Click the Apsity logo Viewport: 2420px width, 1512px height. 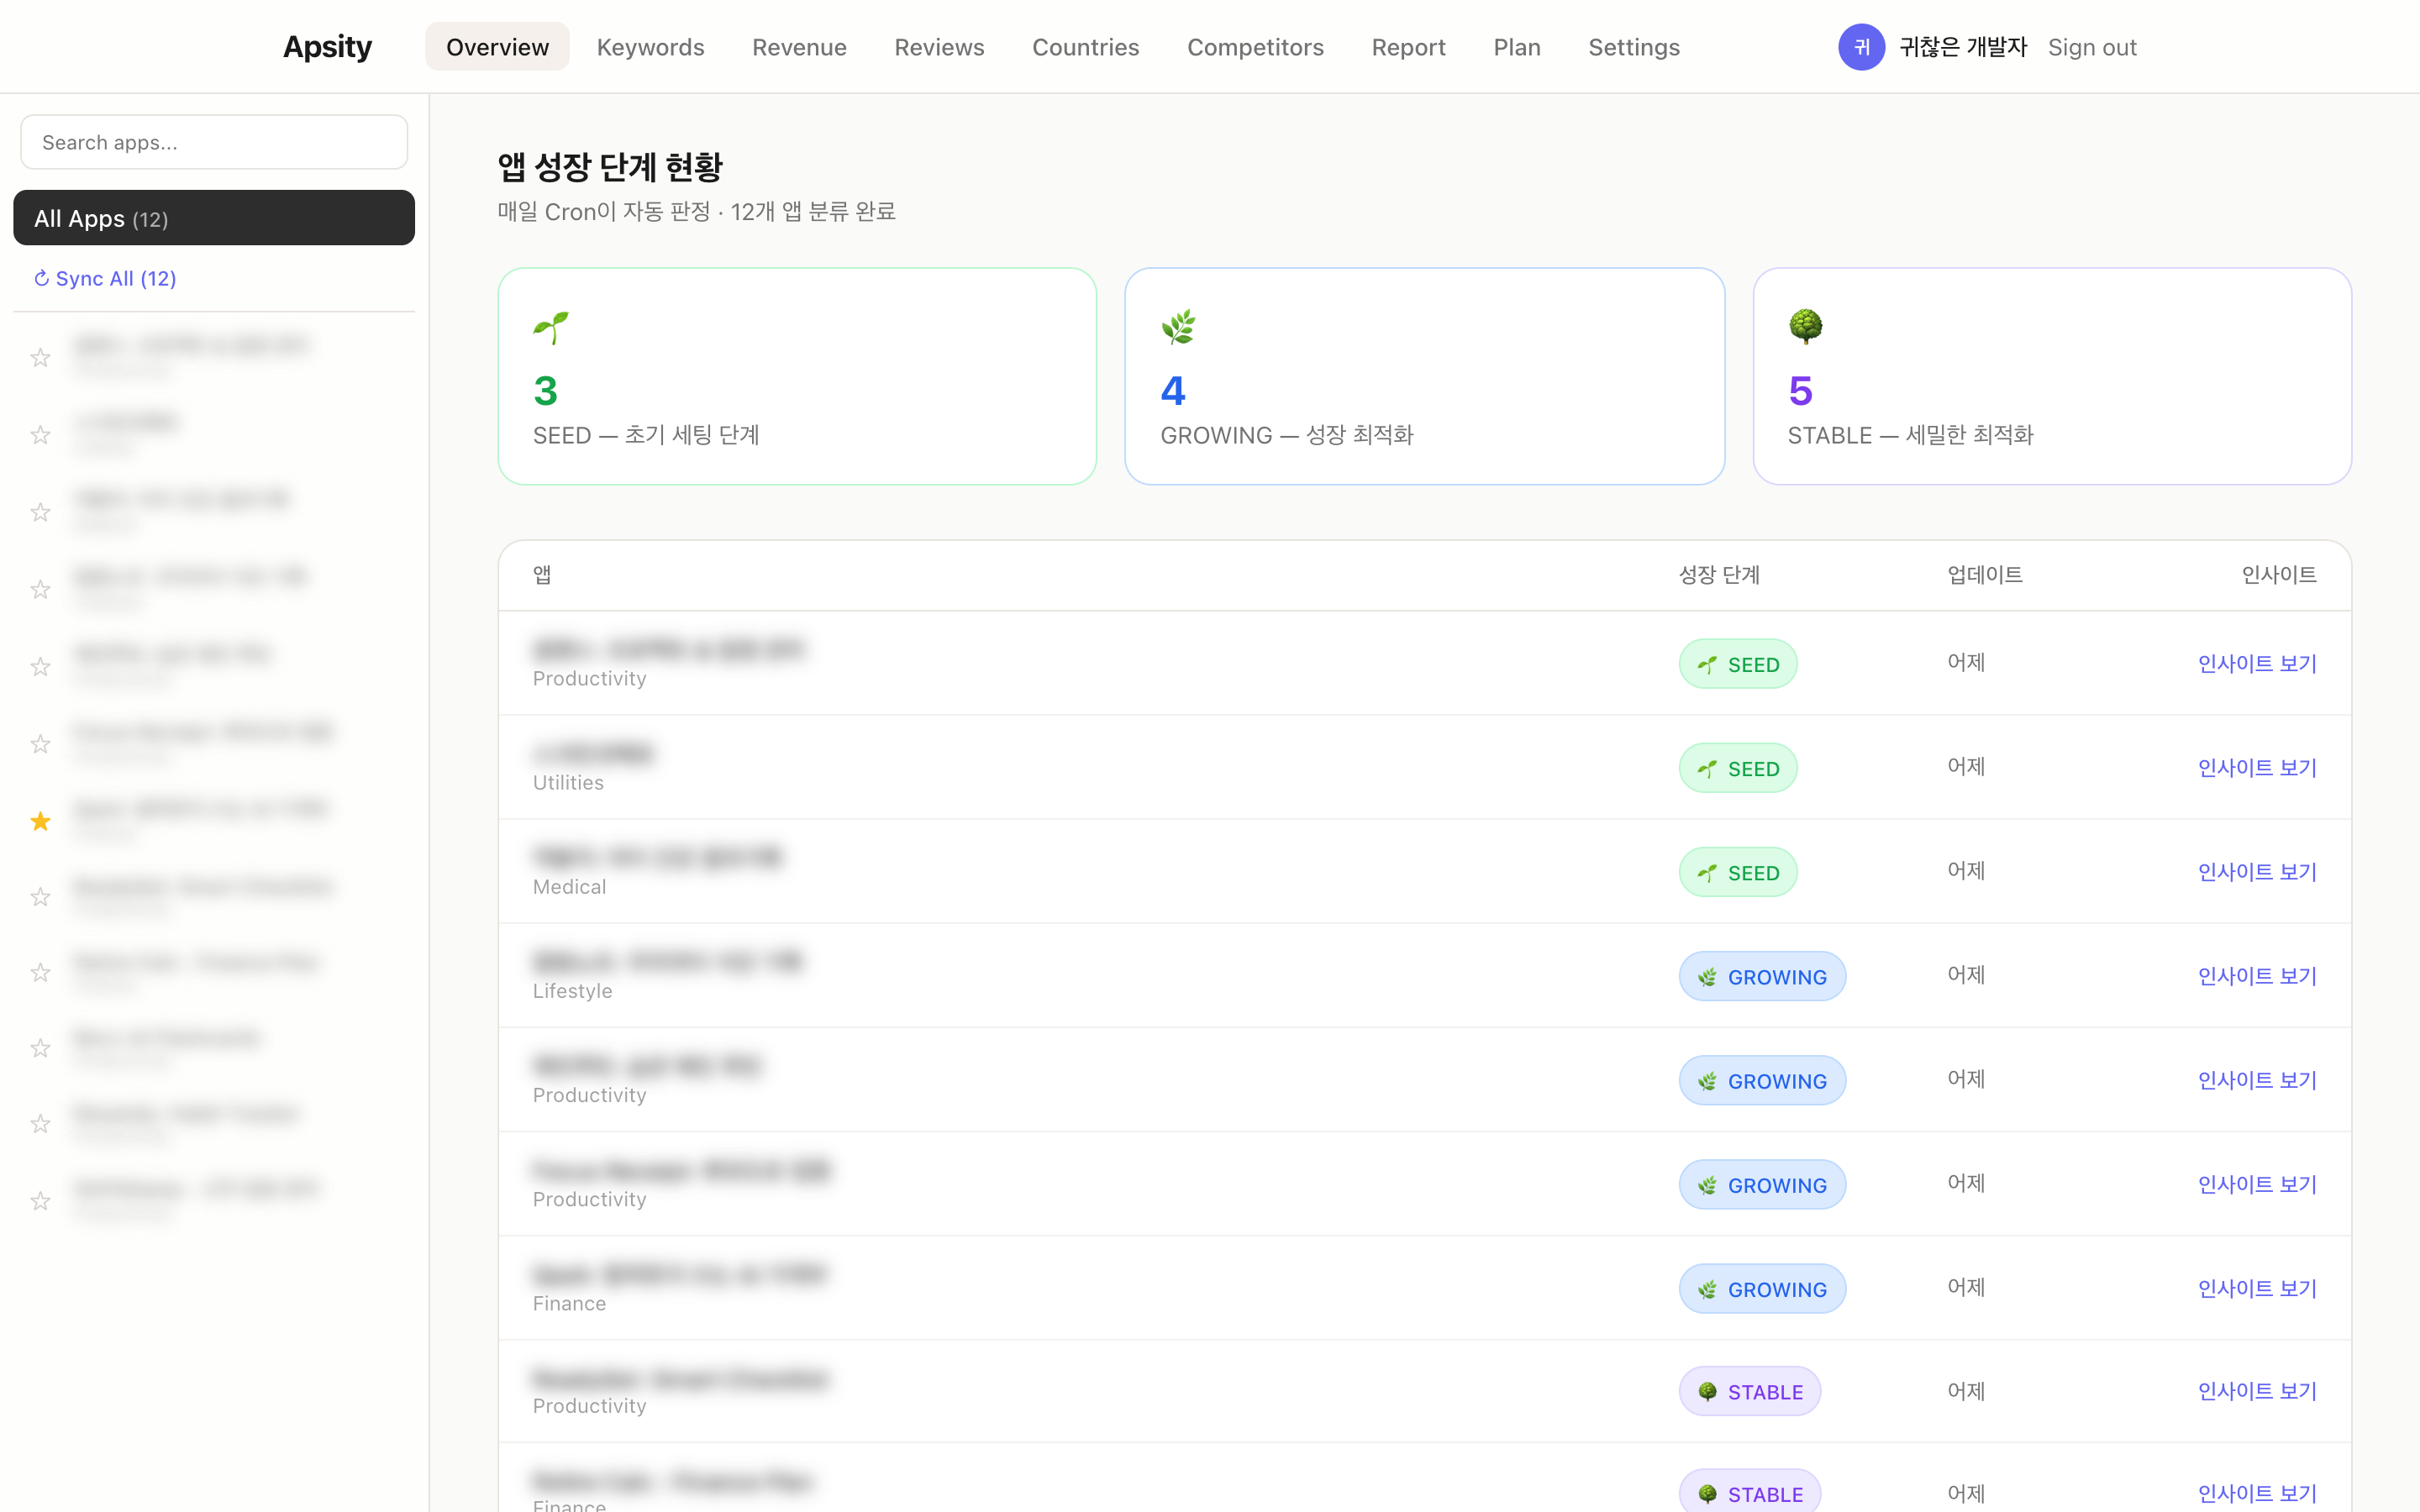pyautogui.click(x=327, y=47)
